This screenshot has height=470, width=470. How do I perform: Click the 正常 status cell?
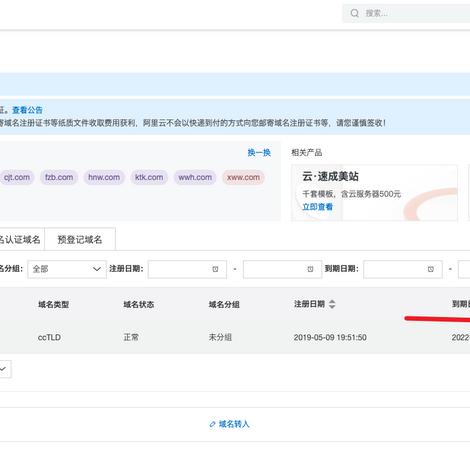(x=131, y=337)
